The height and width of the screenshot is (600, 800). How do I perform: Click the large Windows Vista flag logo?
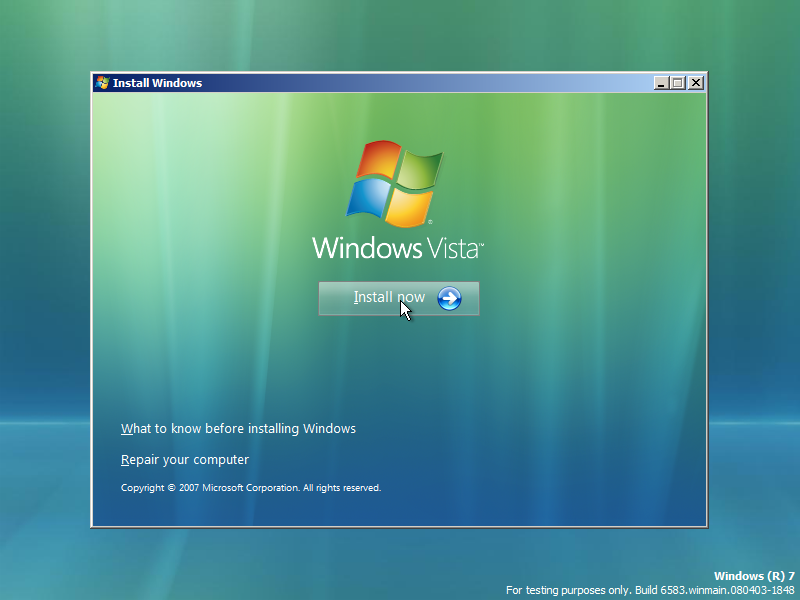click(394, 183)
